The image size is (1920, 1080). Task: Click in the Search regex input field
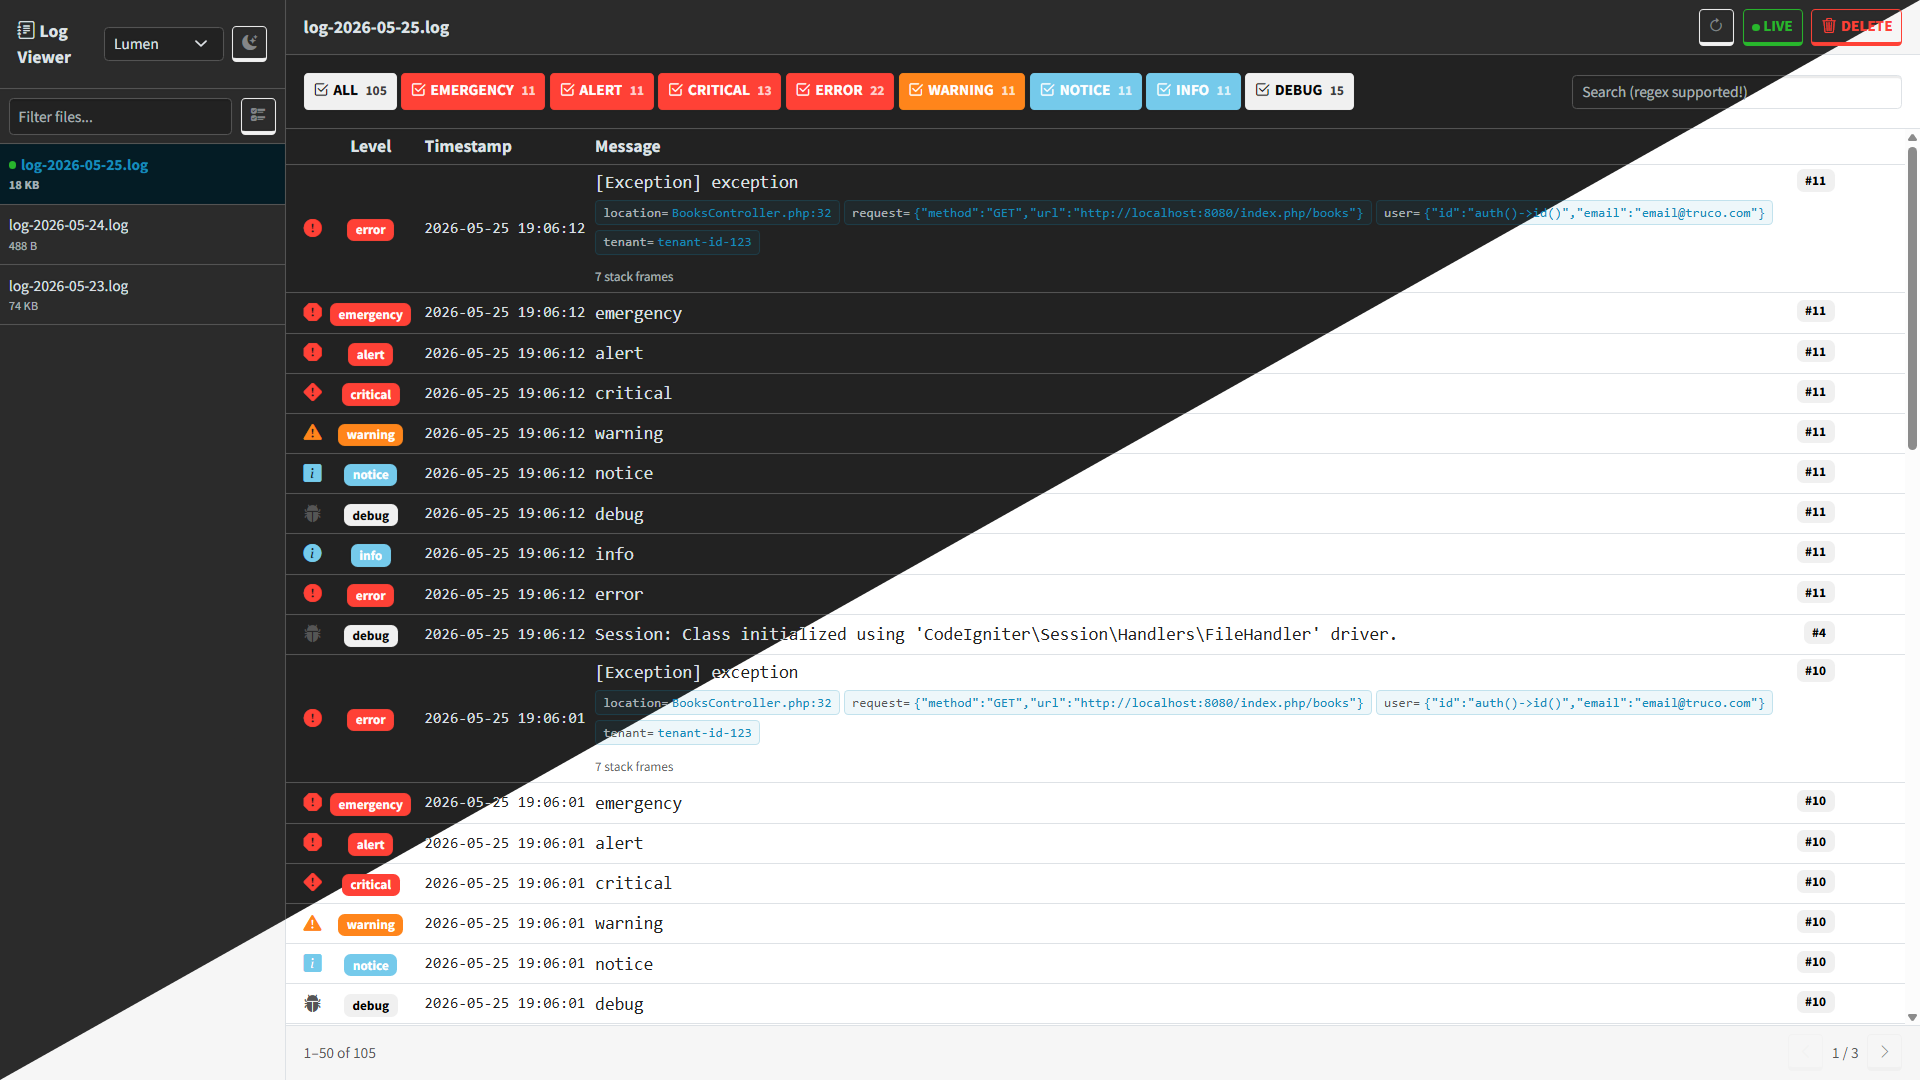[x=1736, y=92]
